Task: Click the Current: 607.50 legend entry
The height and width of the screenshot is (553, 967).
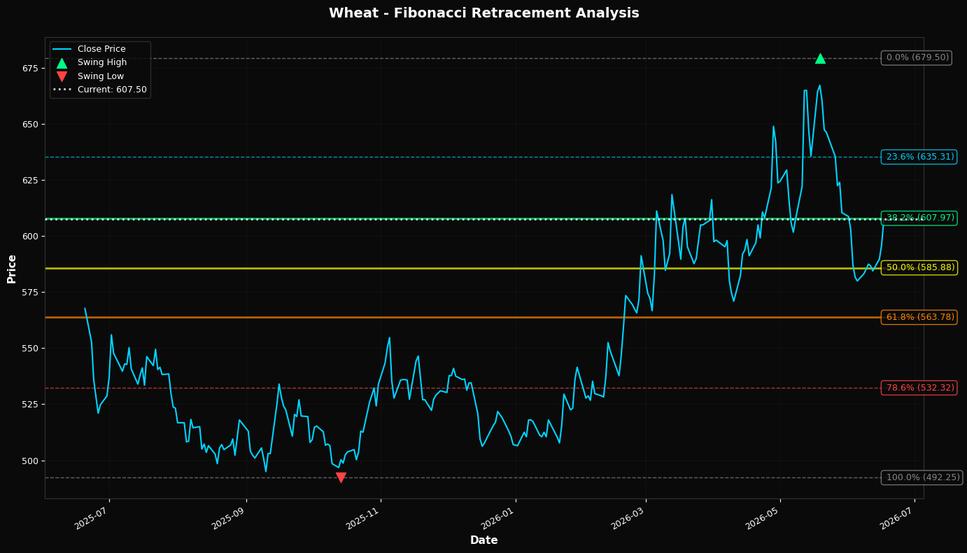Action: (x=100, y=90)
